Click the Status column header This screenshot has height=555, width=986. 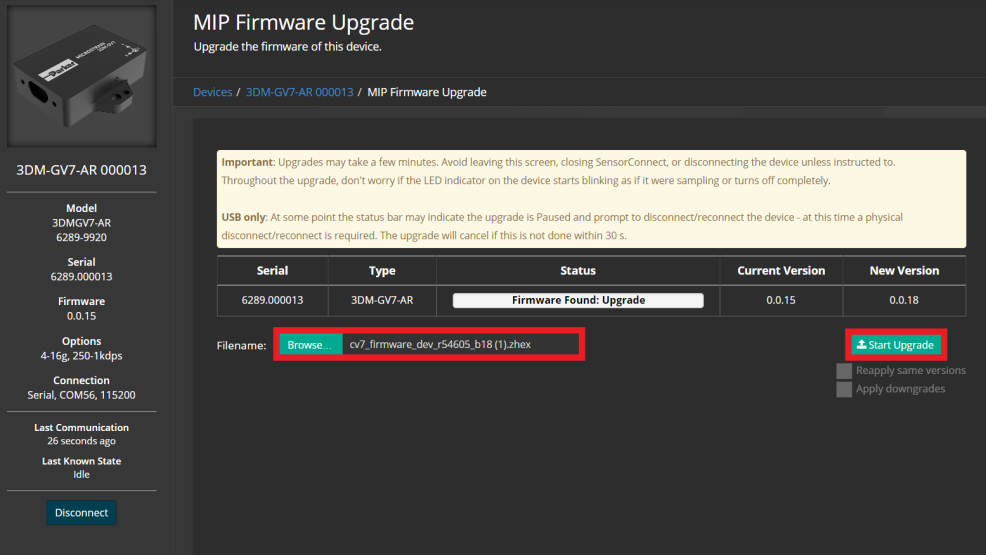[578, 270]
